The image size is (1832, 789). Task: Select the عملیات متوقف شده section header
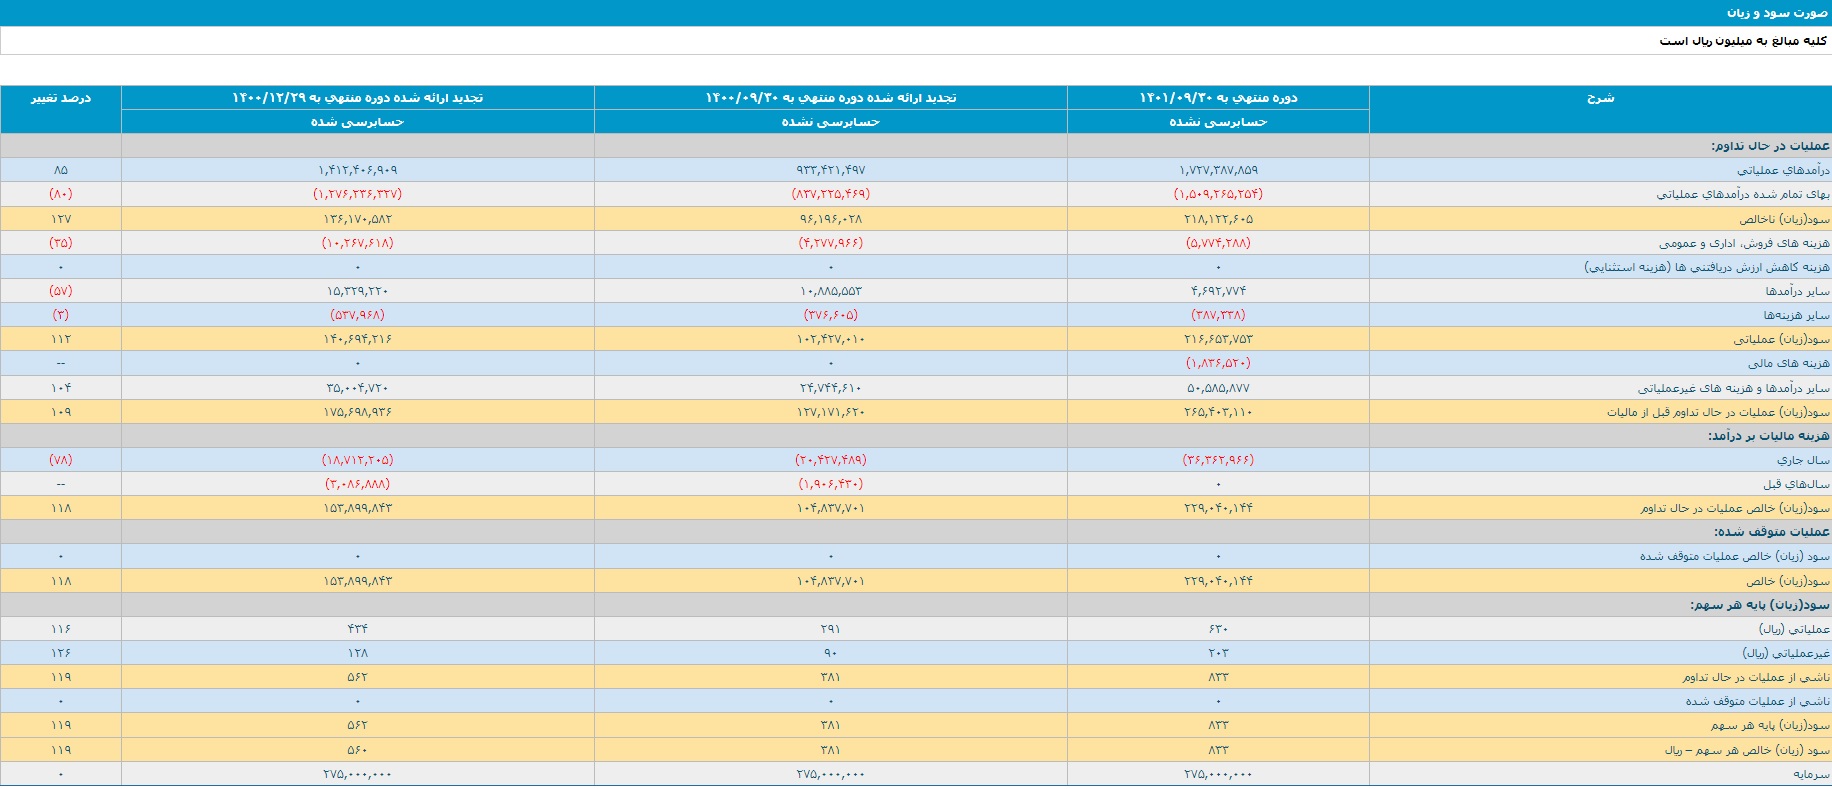1771,532
